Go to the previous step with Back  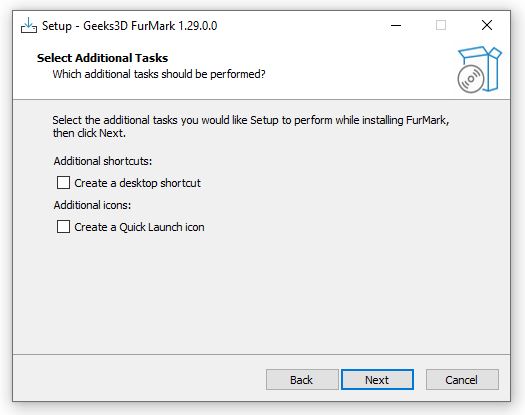coord(302,379)
